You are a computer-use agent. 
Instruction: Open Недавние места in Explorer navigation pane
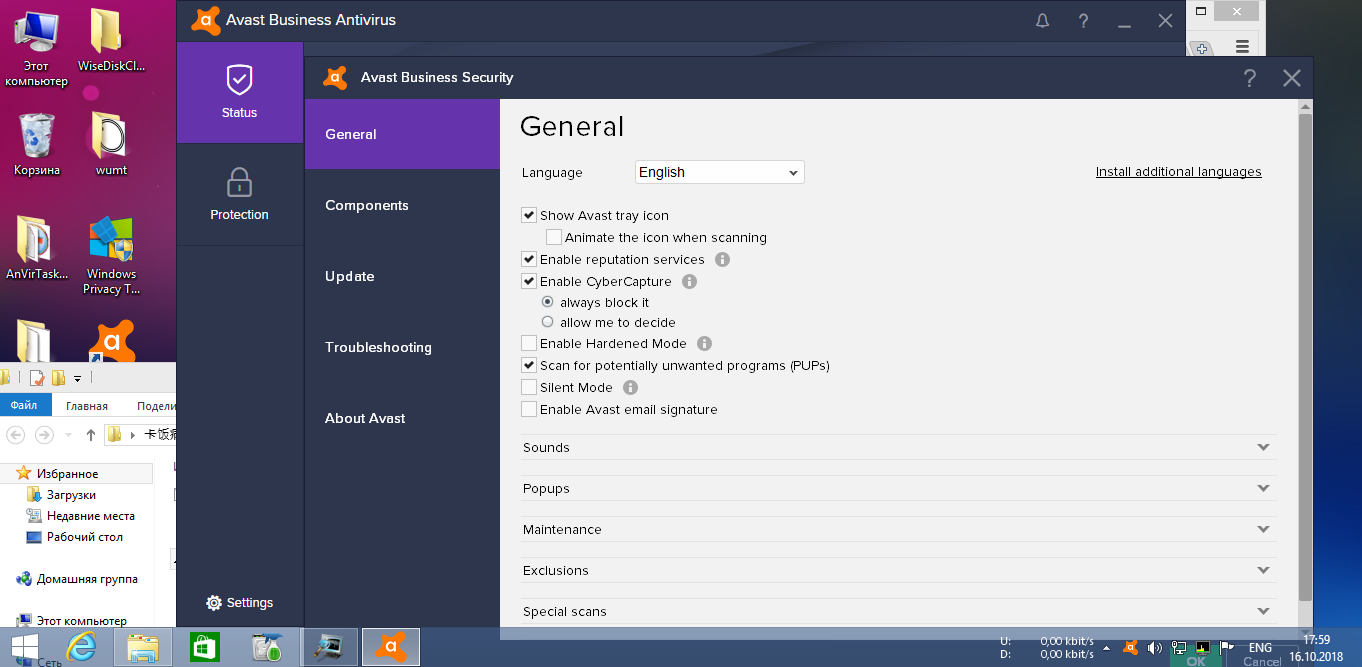pos(90,516)
